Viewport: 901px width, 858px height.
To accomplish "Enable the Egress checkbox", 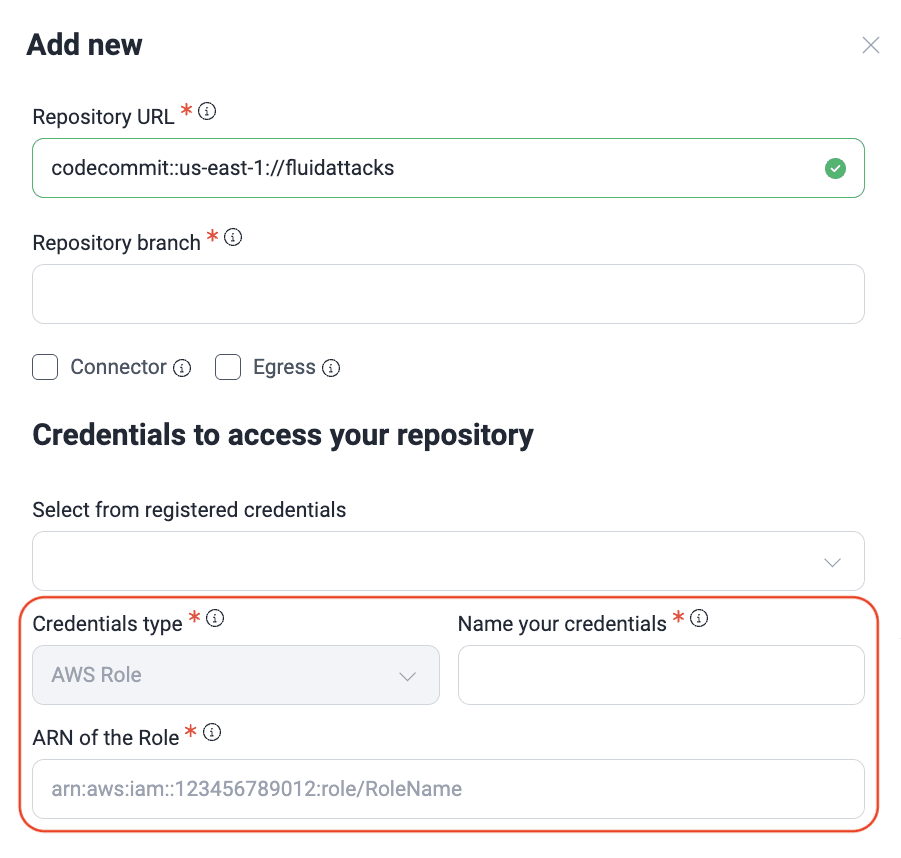I will (x=228, y=367).
